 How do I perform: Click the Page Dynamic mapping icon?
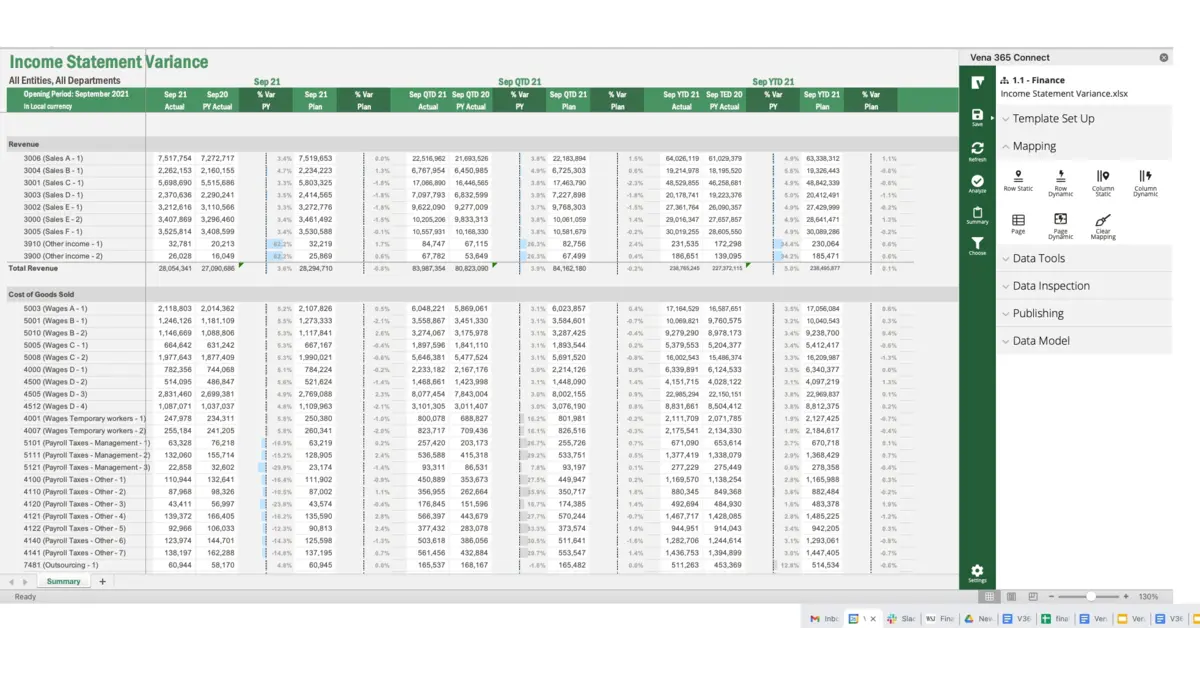pos(1060,221)
